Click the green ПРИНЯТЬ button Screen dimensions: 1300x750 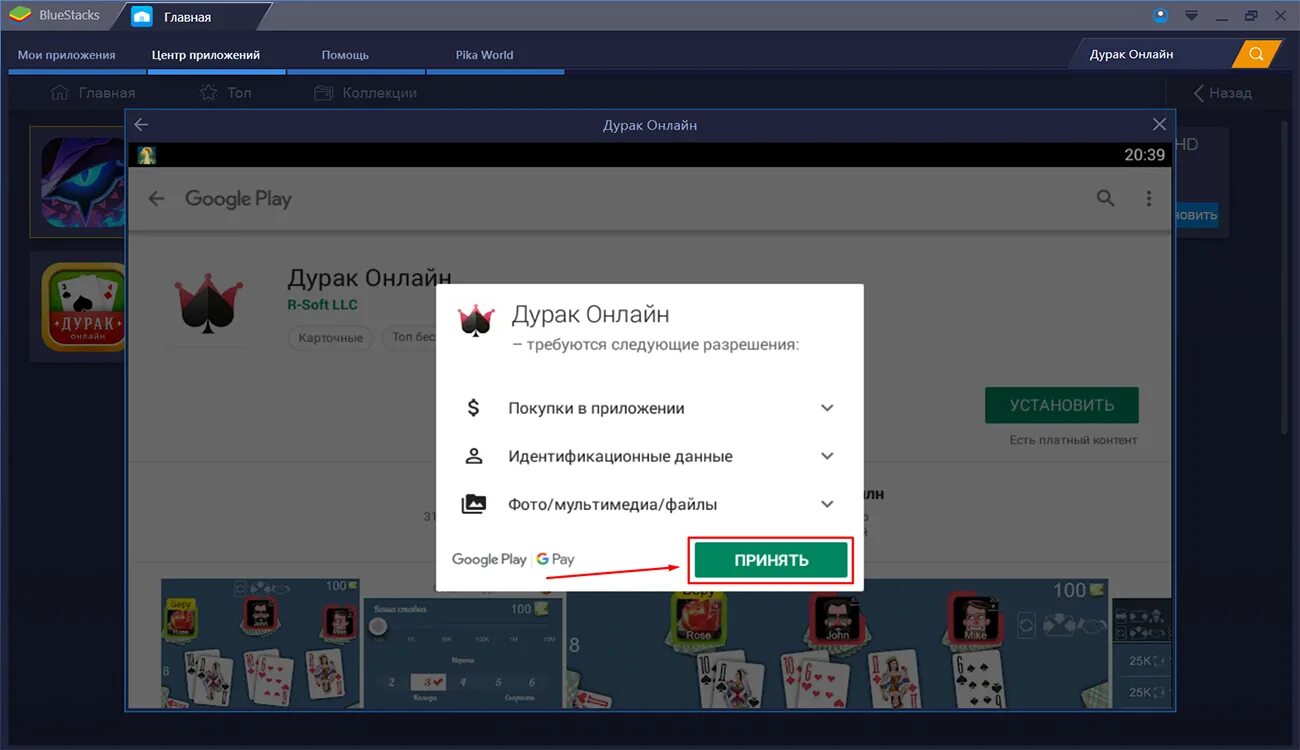point(771,560)
